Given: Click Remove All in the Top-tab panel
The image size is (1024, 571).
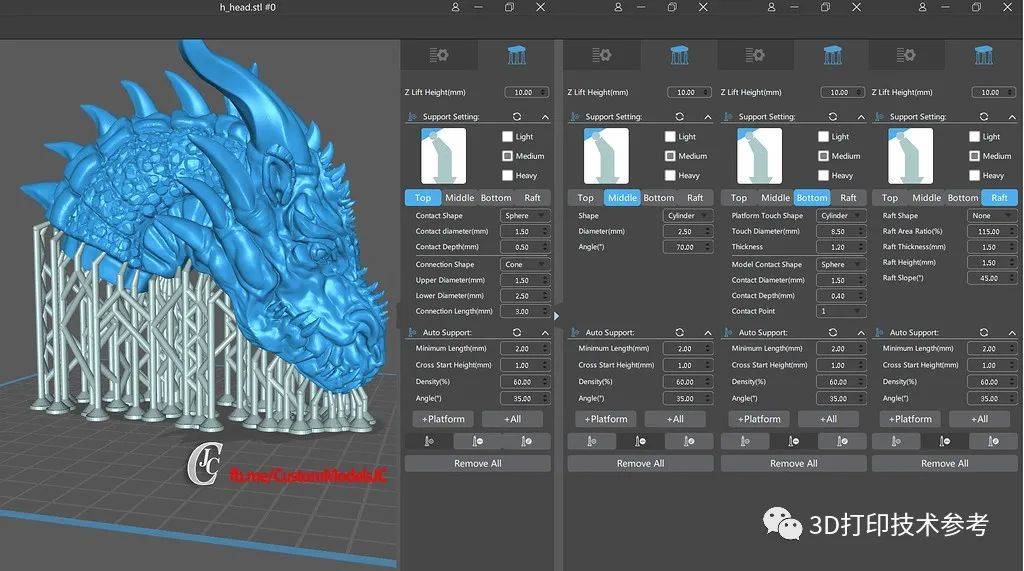Looking at the screenshot, I should click(x=477, y=464).
